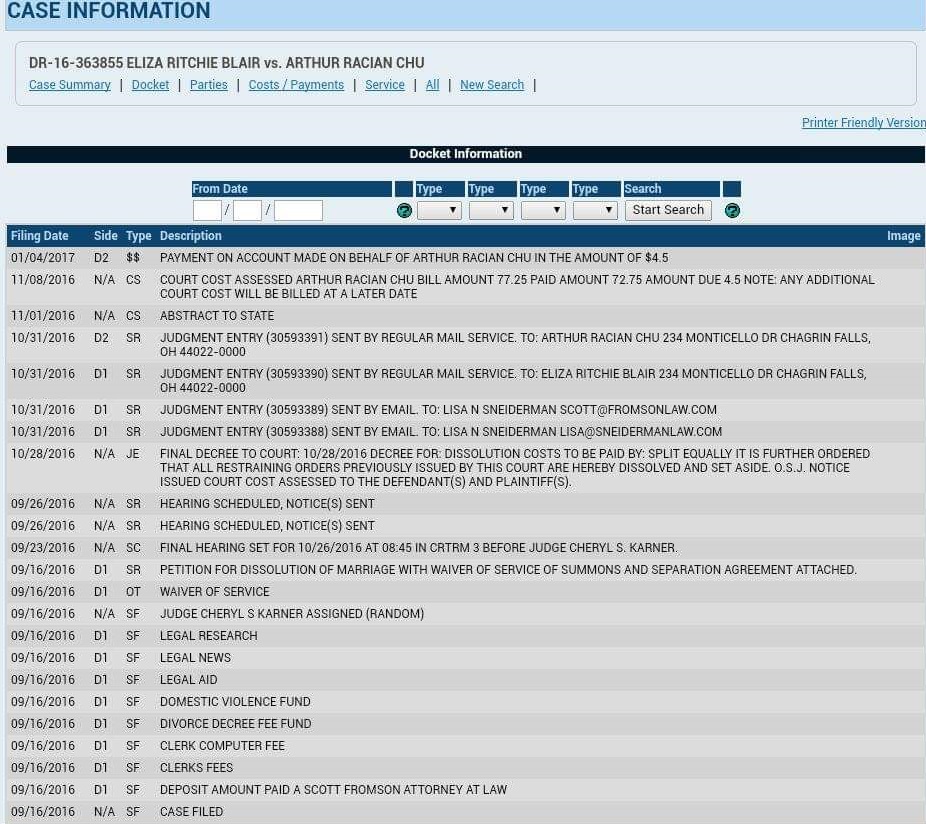Click the LEGAL NEWS entry
The image size is (926, 824).
tap(195, 658)
